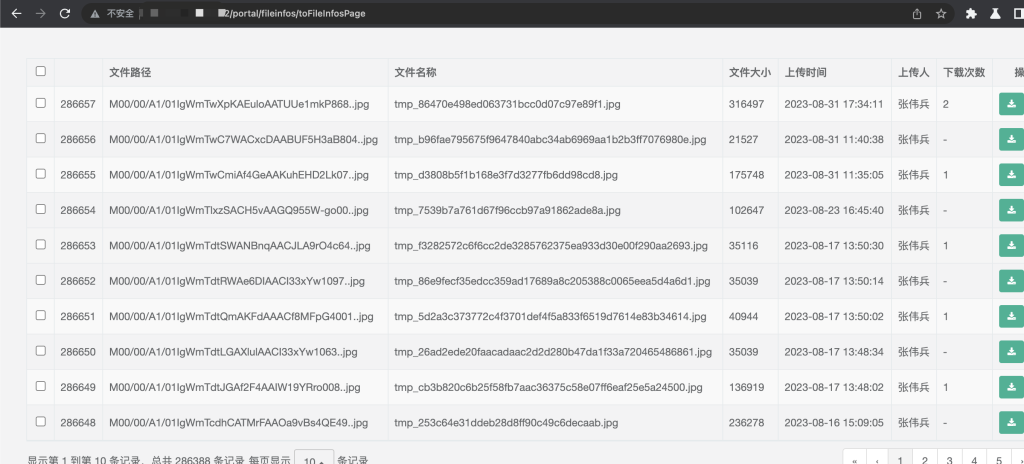
Task: Download file in row 286656
Action: [1012, 139]
